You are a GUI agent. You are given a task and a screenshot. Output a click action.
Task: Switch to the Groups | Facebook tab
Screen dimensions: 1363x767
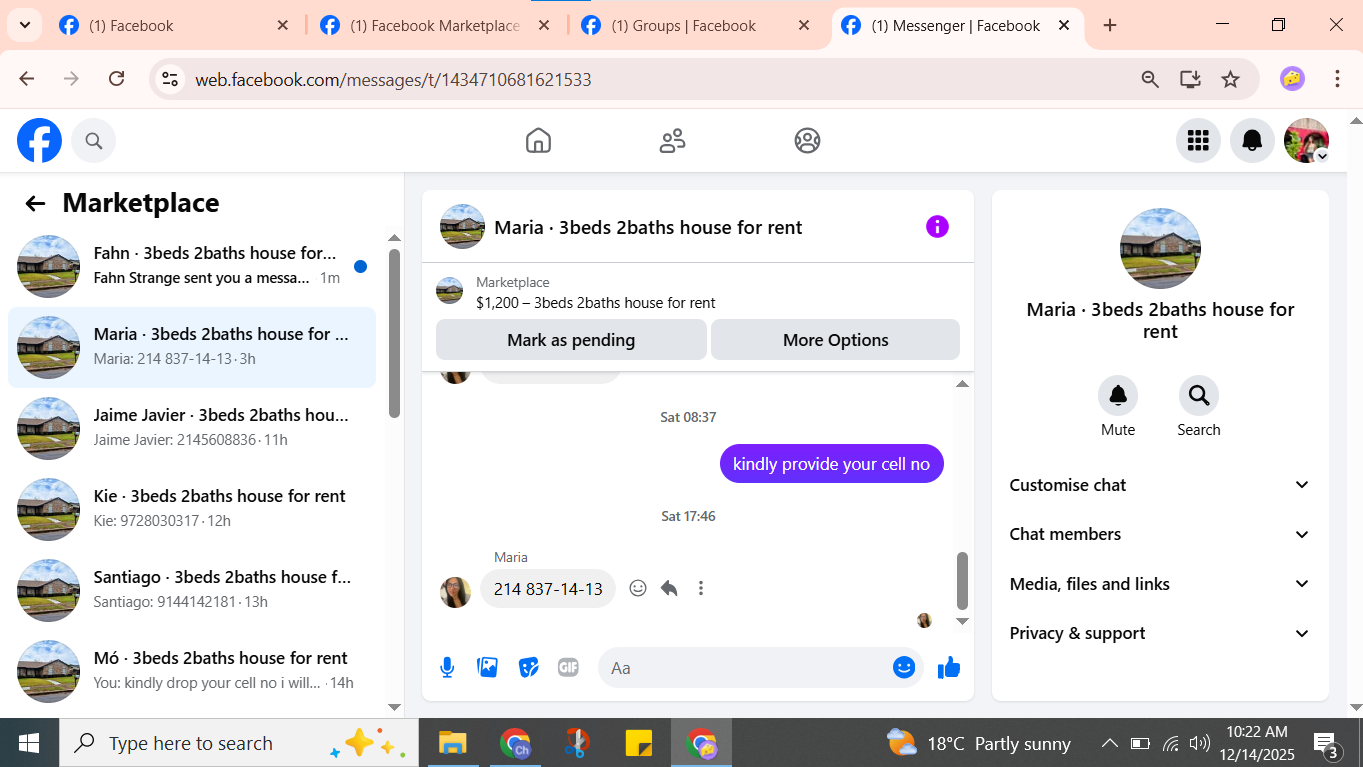[x=697, y=26]
